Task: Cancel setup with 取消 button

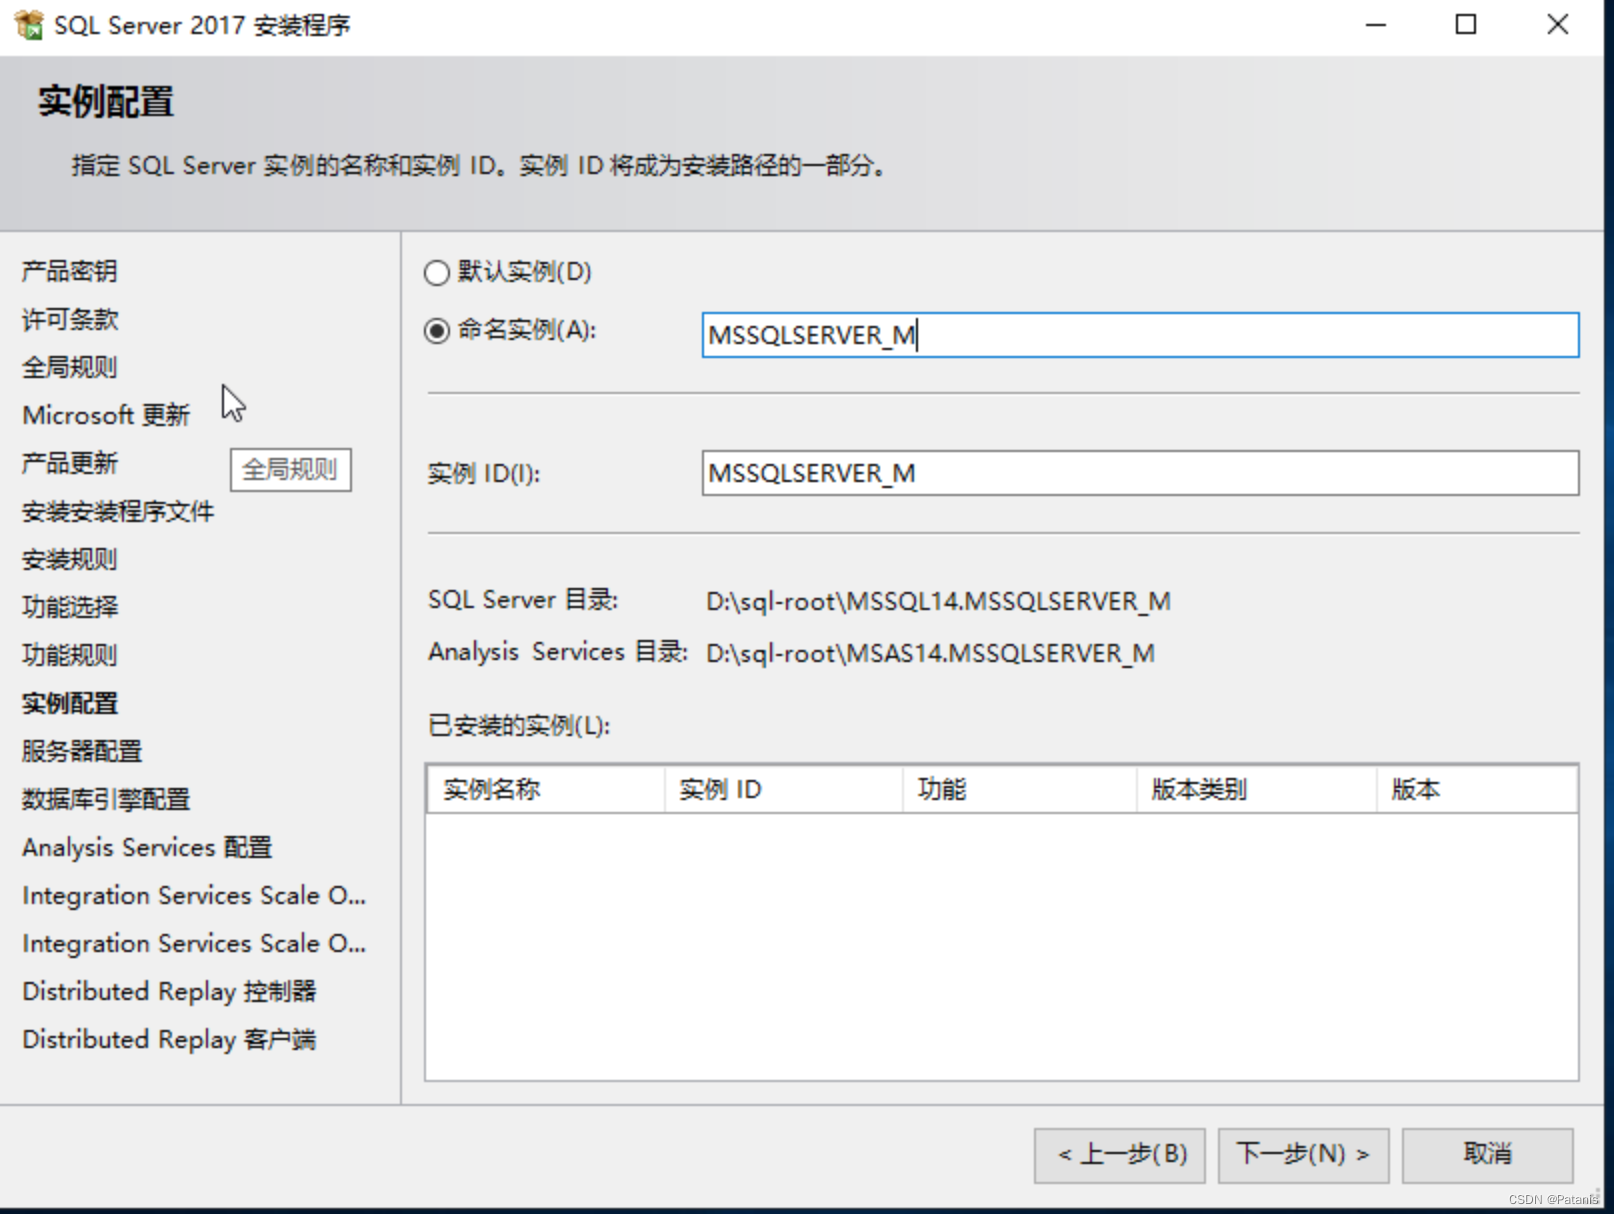Action: tap(1487, 1155)
